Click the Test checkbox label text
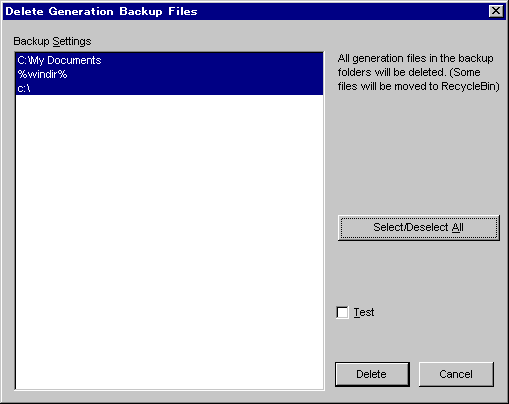509x404 pixels. point(364,312)
